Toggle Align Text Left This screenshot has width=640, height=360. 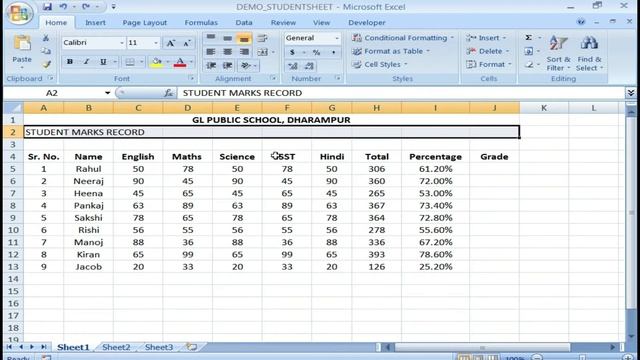(x=211, y=52)
